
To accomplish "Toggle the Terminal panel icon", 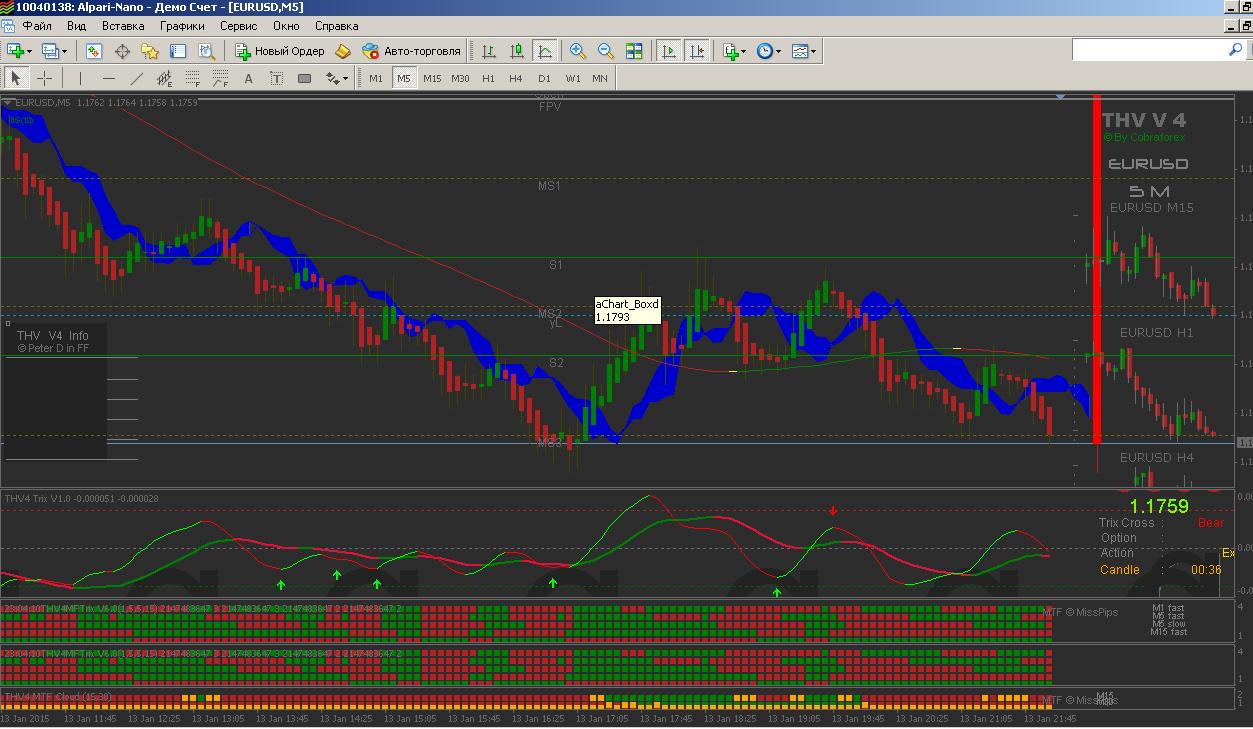I will click(x=178, y=51).
